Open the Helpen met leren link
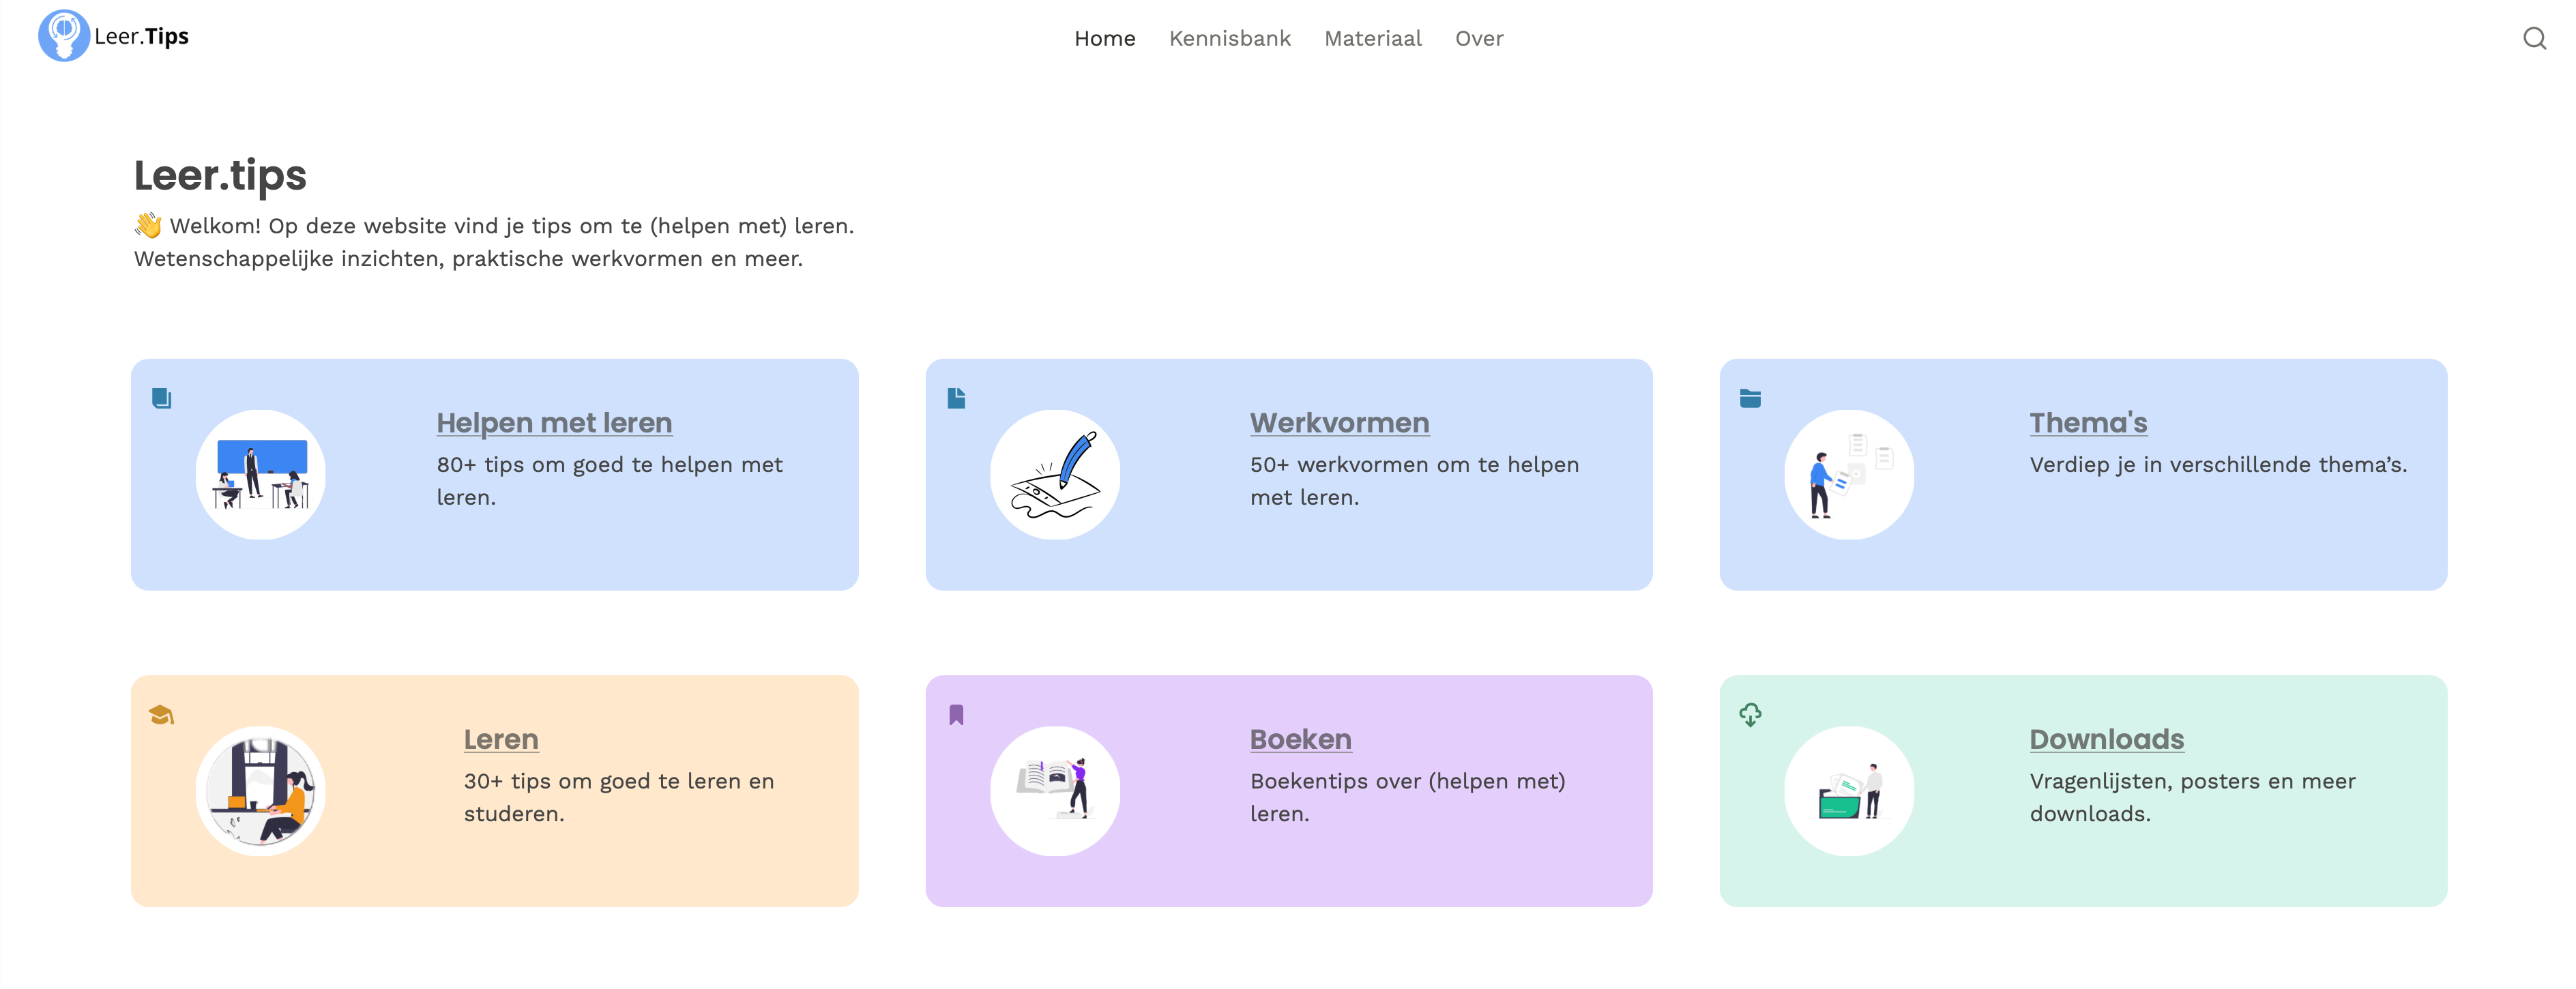Image resolution: width=2576 pixels, height=989 pixels. pos(553,422)
